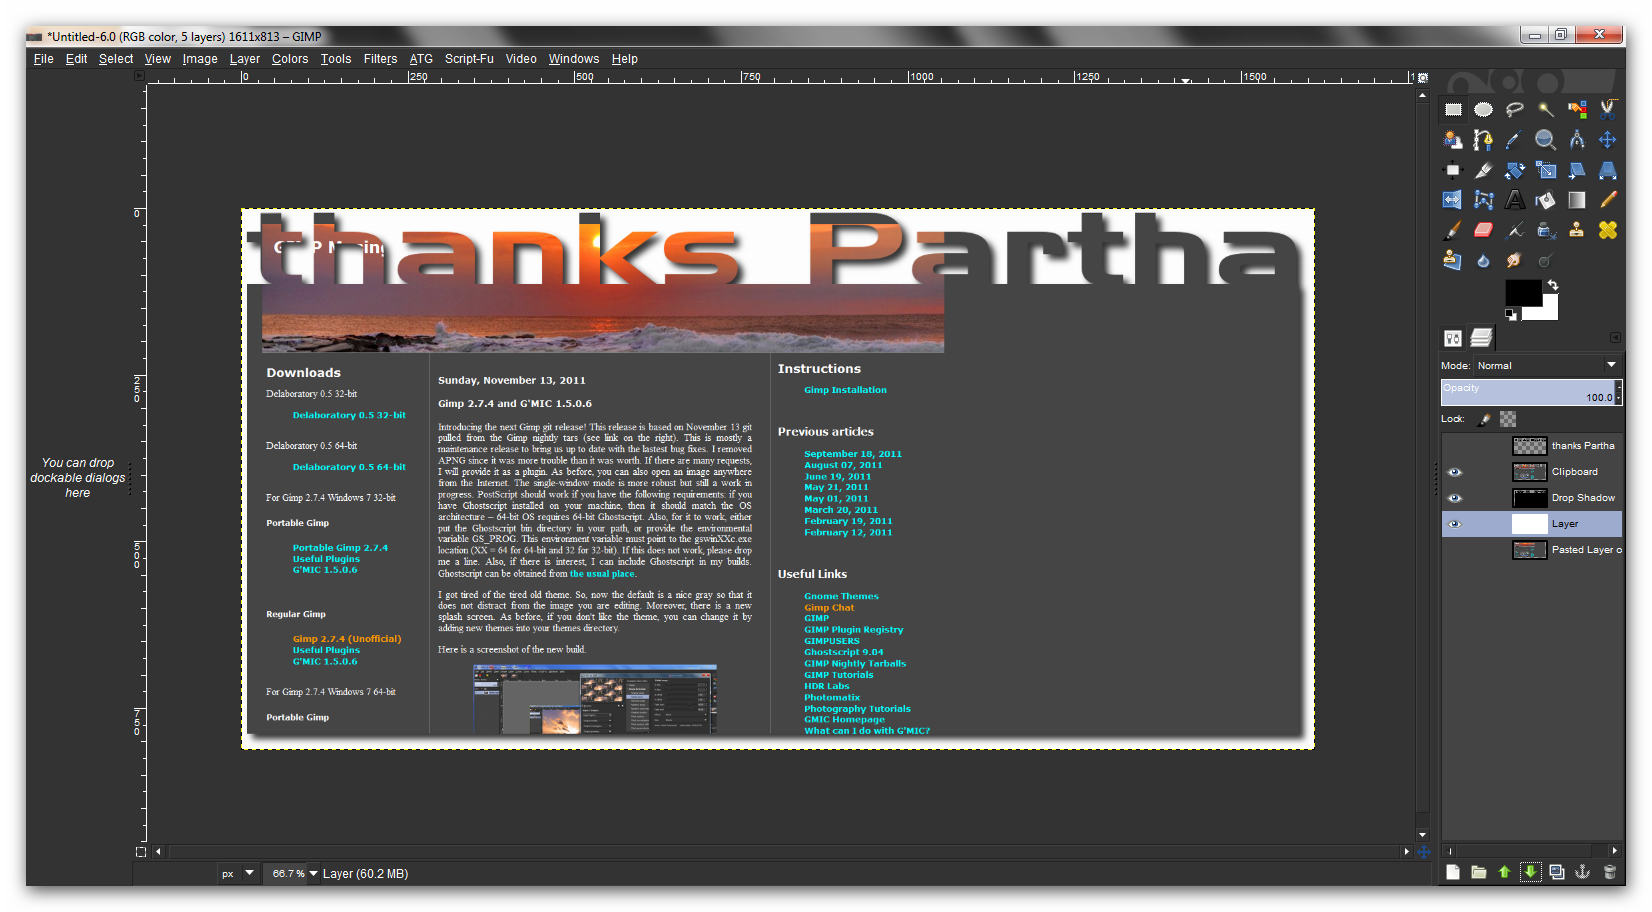Click the canvas navigation cross icon
Viewport: 1652px width, 912px height.
tap(1423, 852)
